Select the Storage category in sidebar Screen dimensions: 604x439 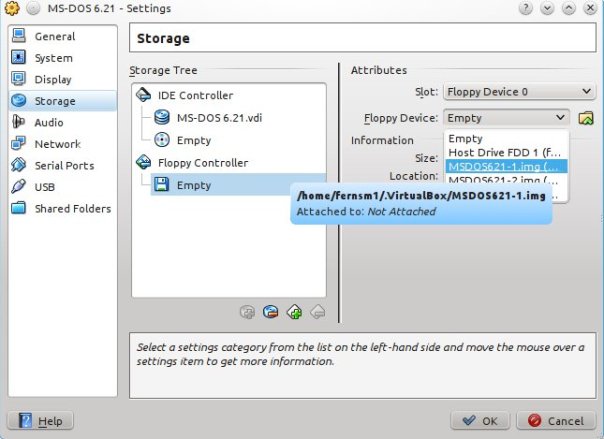(62, 101)
